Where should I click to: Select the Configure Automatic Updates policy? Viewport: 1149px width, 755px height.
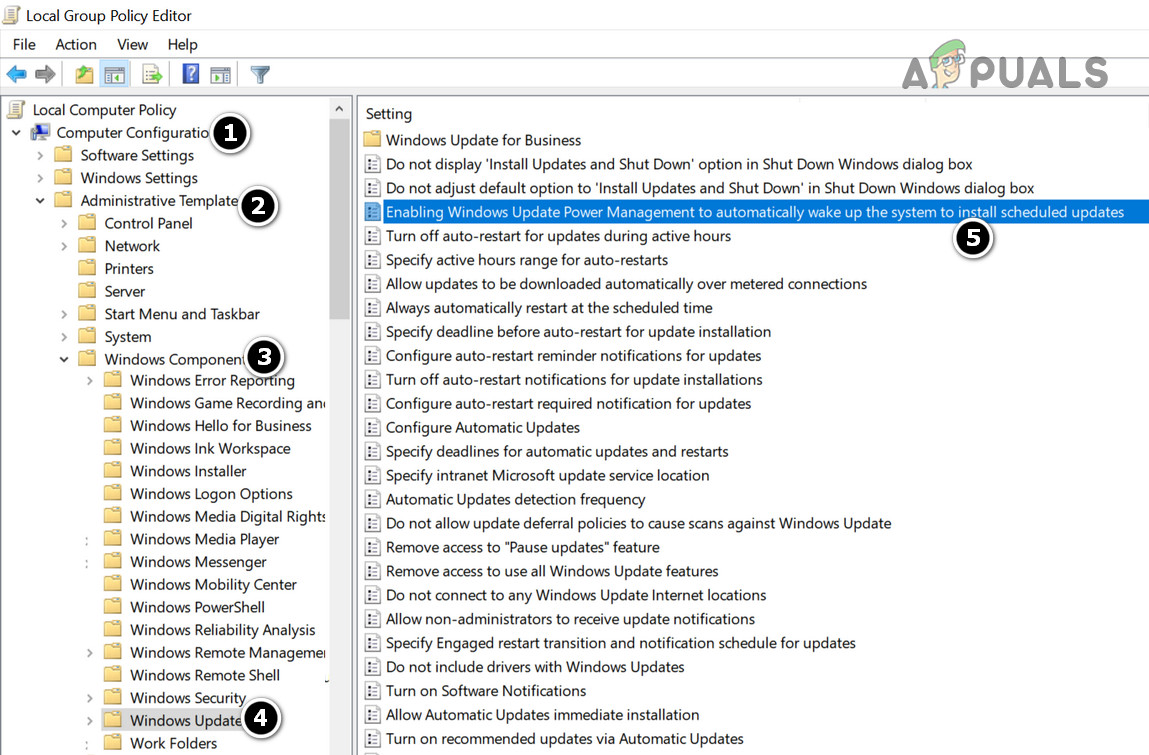tap(482, 427)
